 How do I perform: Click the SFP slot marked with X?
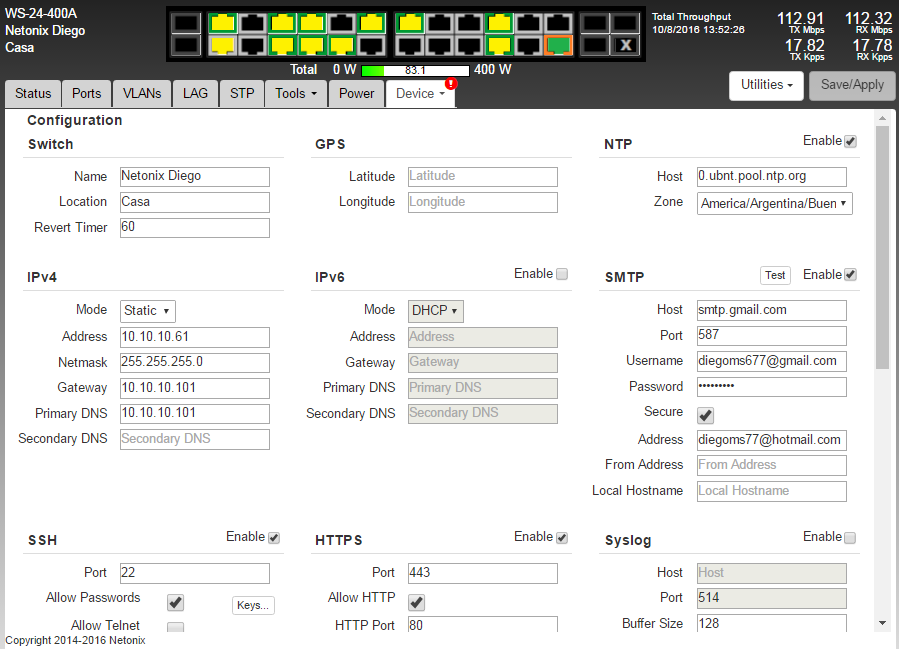click(x=625, y=45)
